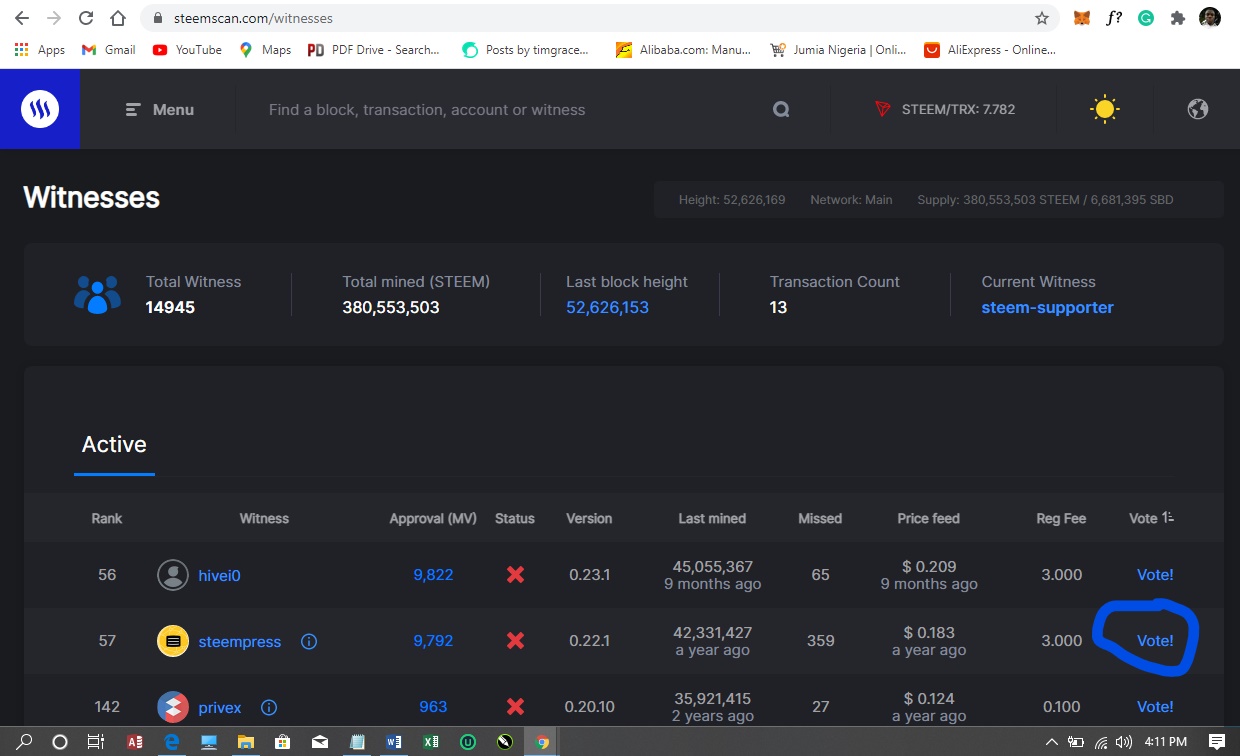Open last block height 52,626,153
1240x756 pixels.
pyautogui.click(x=607, y=307)
